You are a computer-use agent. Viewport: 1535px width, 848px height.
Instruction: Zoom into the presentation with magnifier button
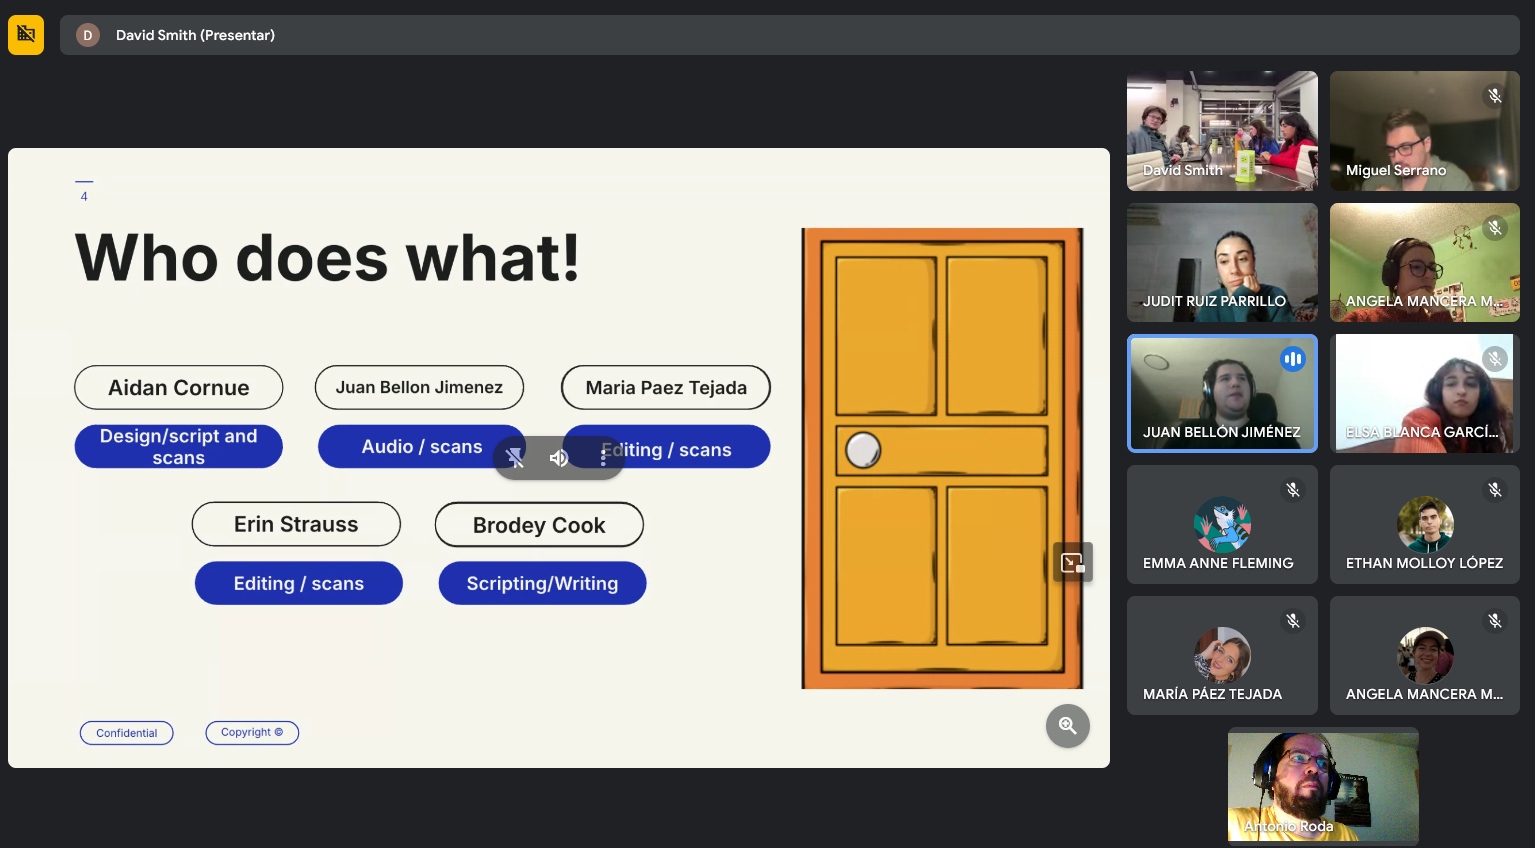pos(1067,726)
